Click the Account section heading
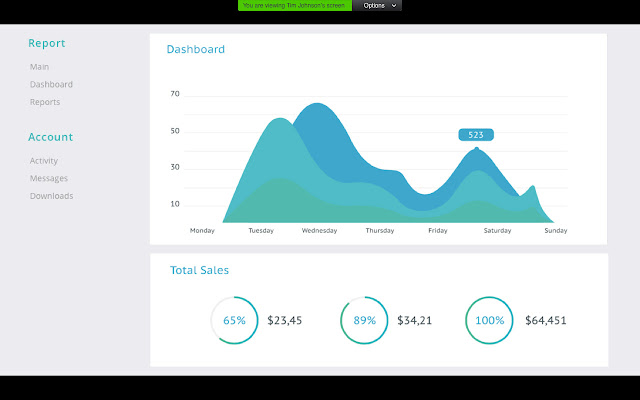Viewport: 640px width, 400px height. pos(50,137)
